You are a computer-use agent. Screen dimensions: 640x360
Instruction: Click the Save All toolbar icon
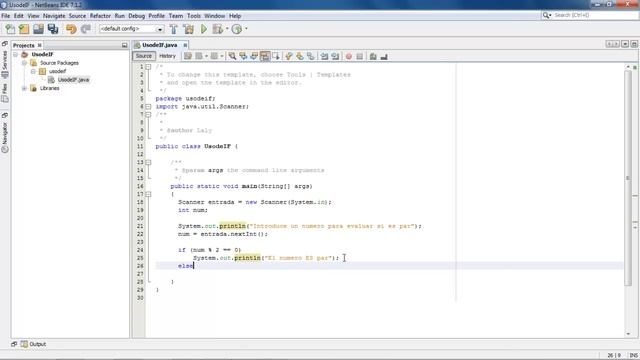pyautogui.click(x=53, y=29)
